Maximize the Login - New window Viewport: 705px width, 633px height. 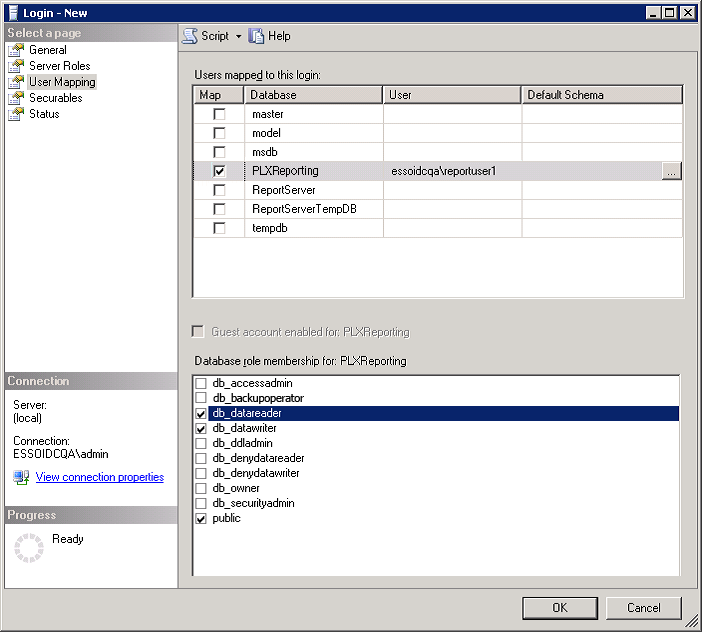[x=670, y=13]
